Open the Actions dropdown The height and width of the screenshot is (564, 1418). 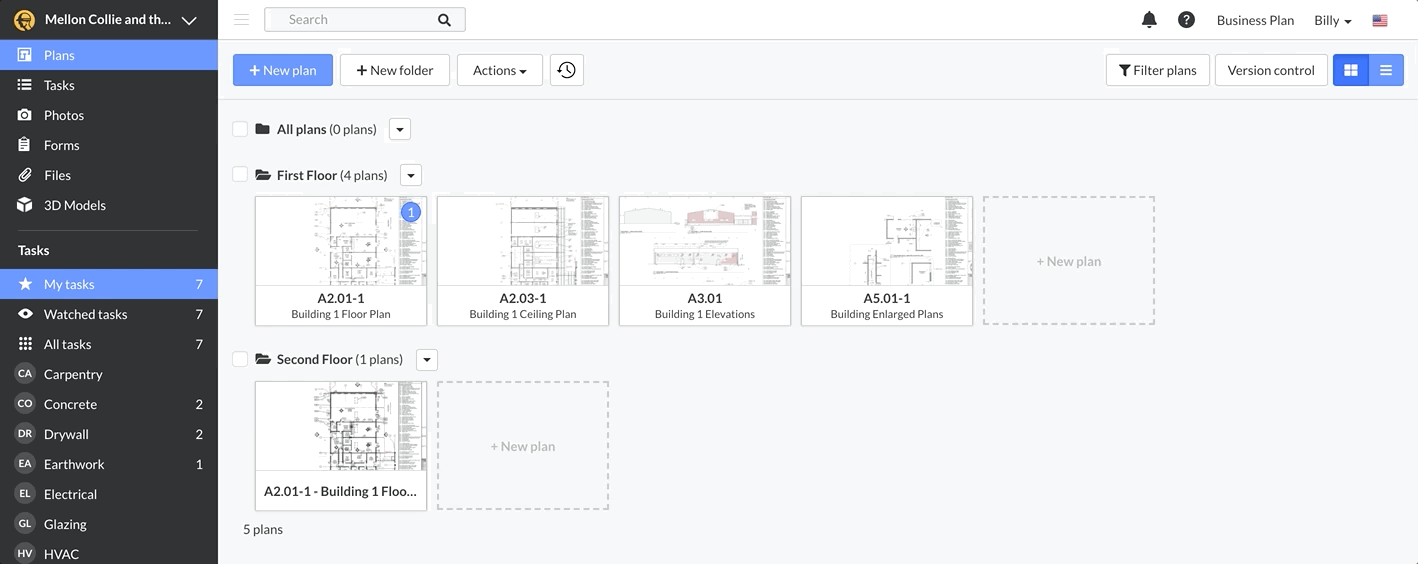tap(500, 70)
